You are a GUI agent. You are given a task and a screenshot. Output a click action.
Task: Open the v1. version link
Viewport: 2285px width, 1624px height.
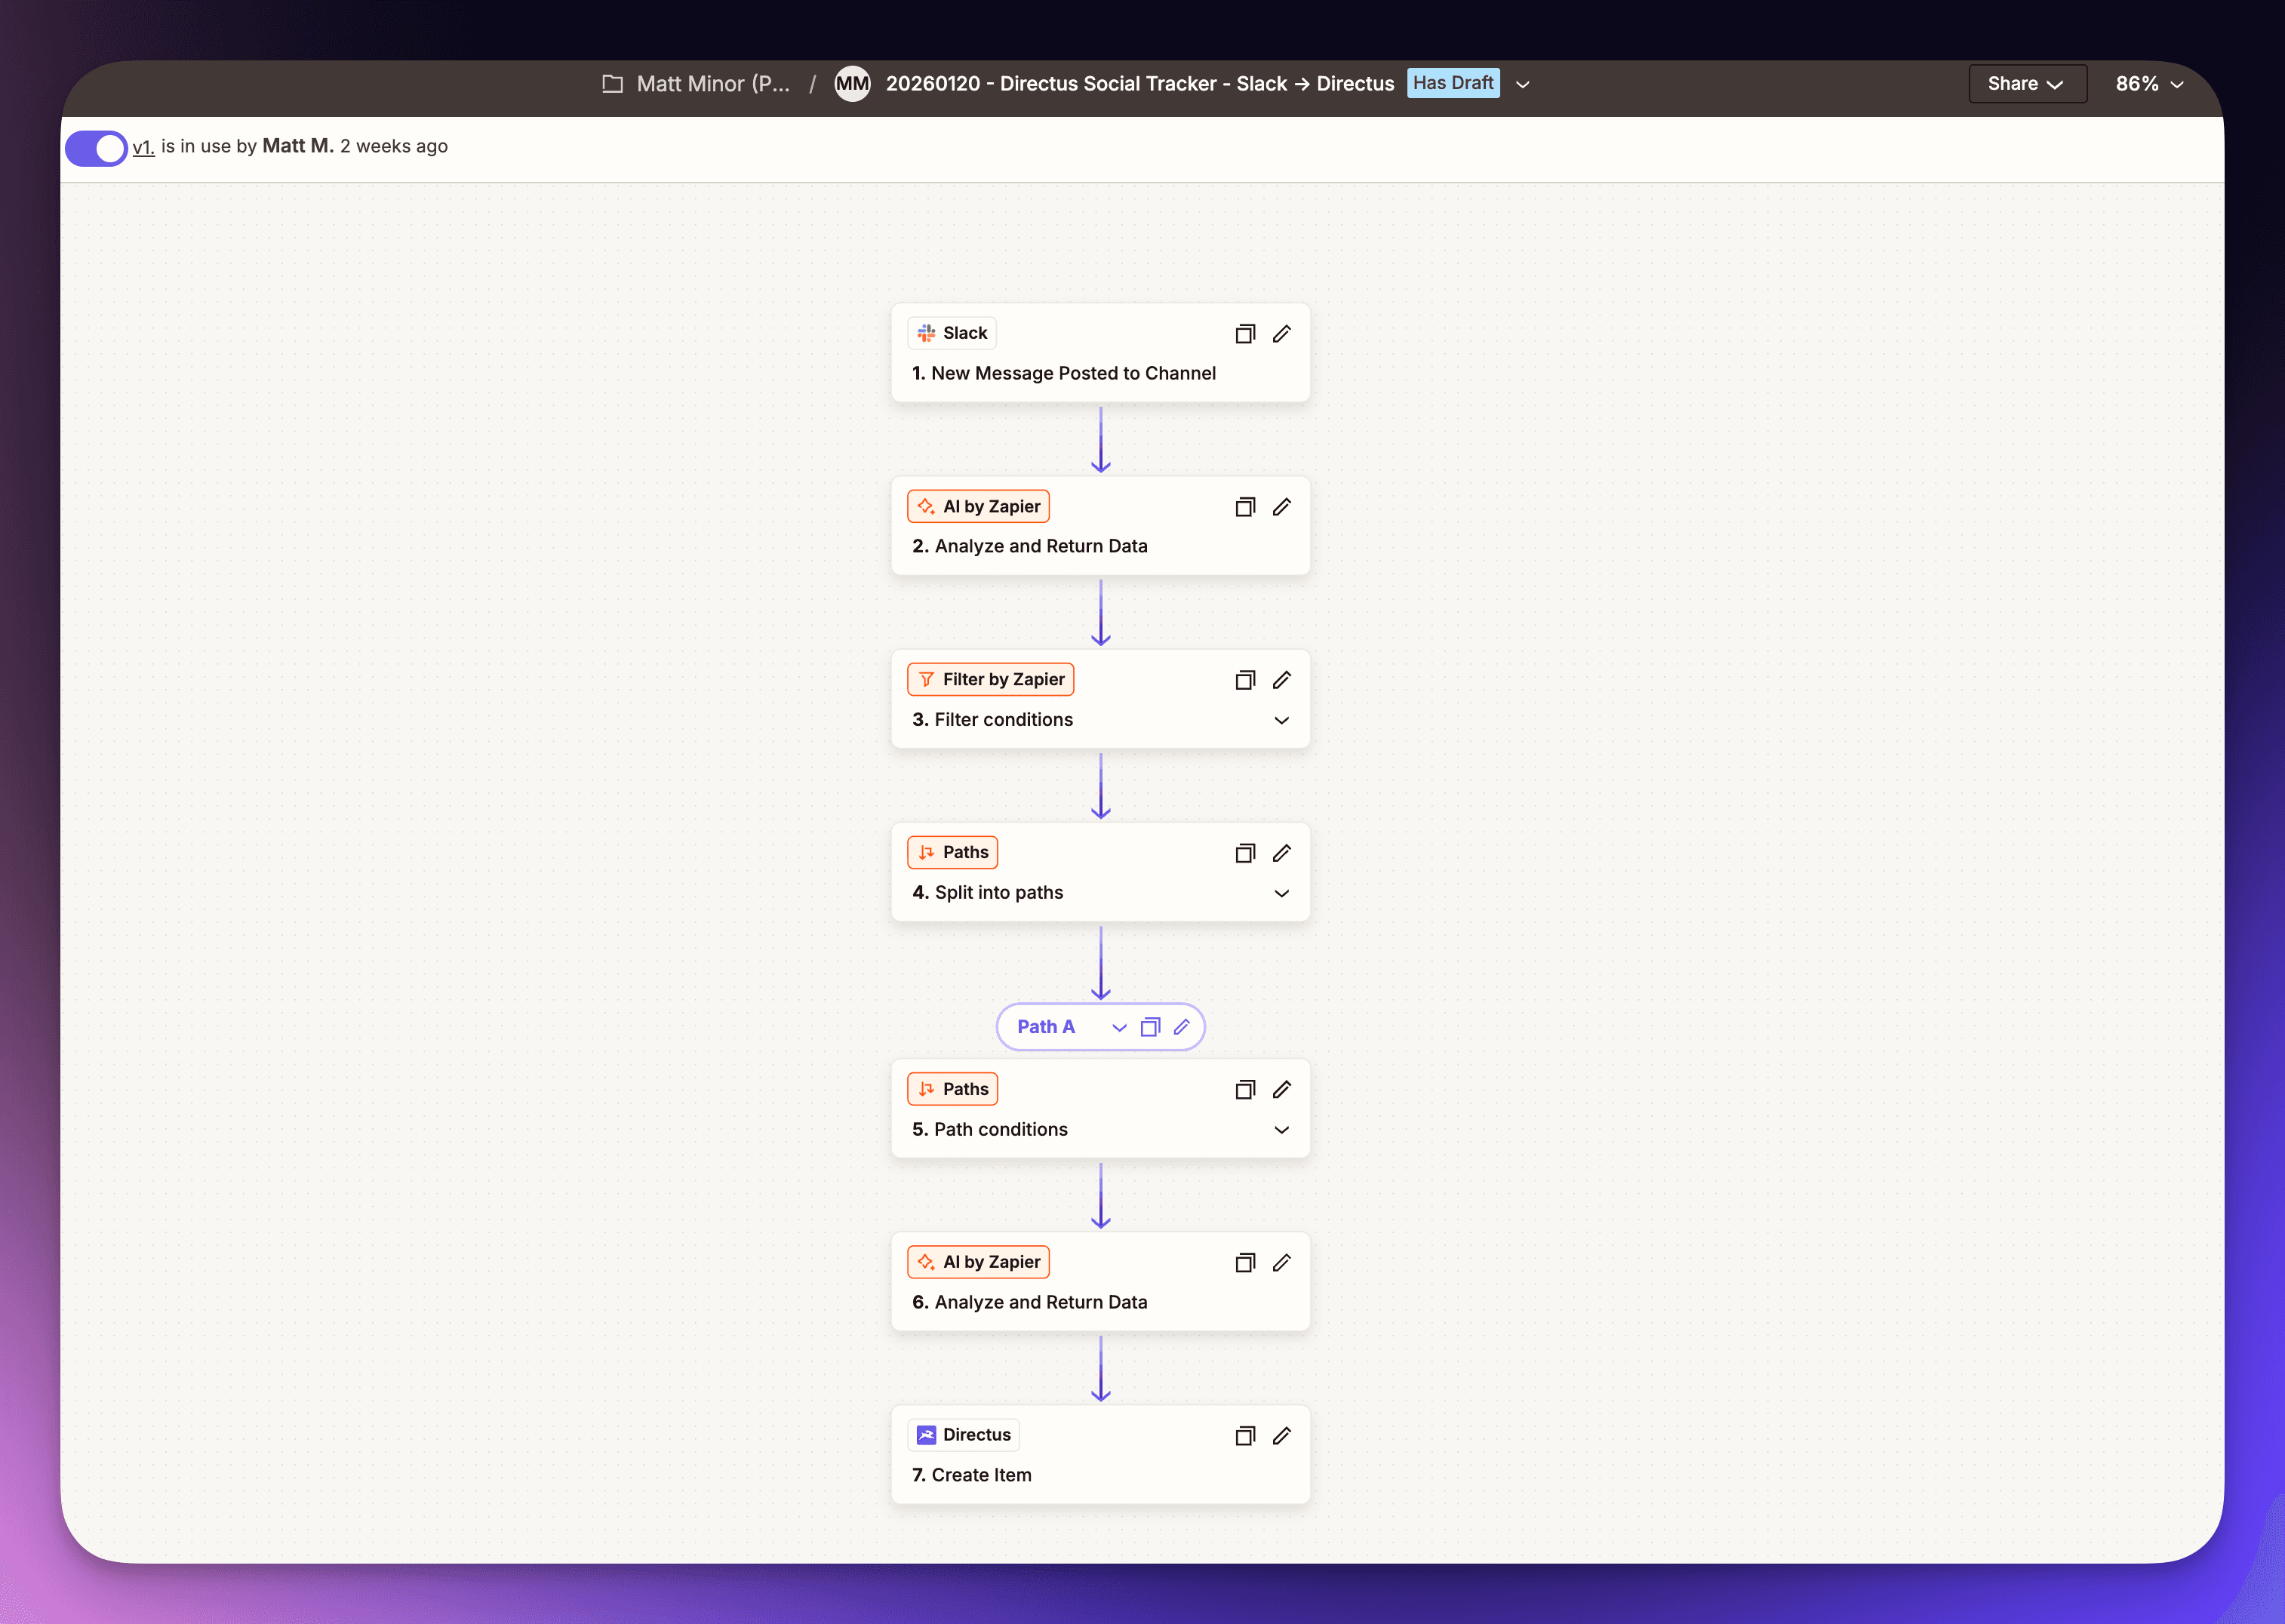click(x=143, y=147)
